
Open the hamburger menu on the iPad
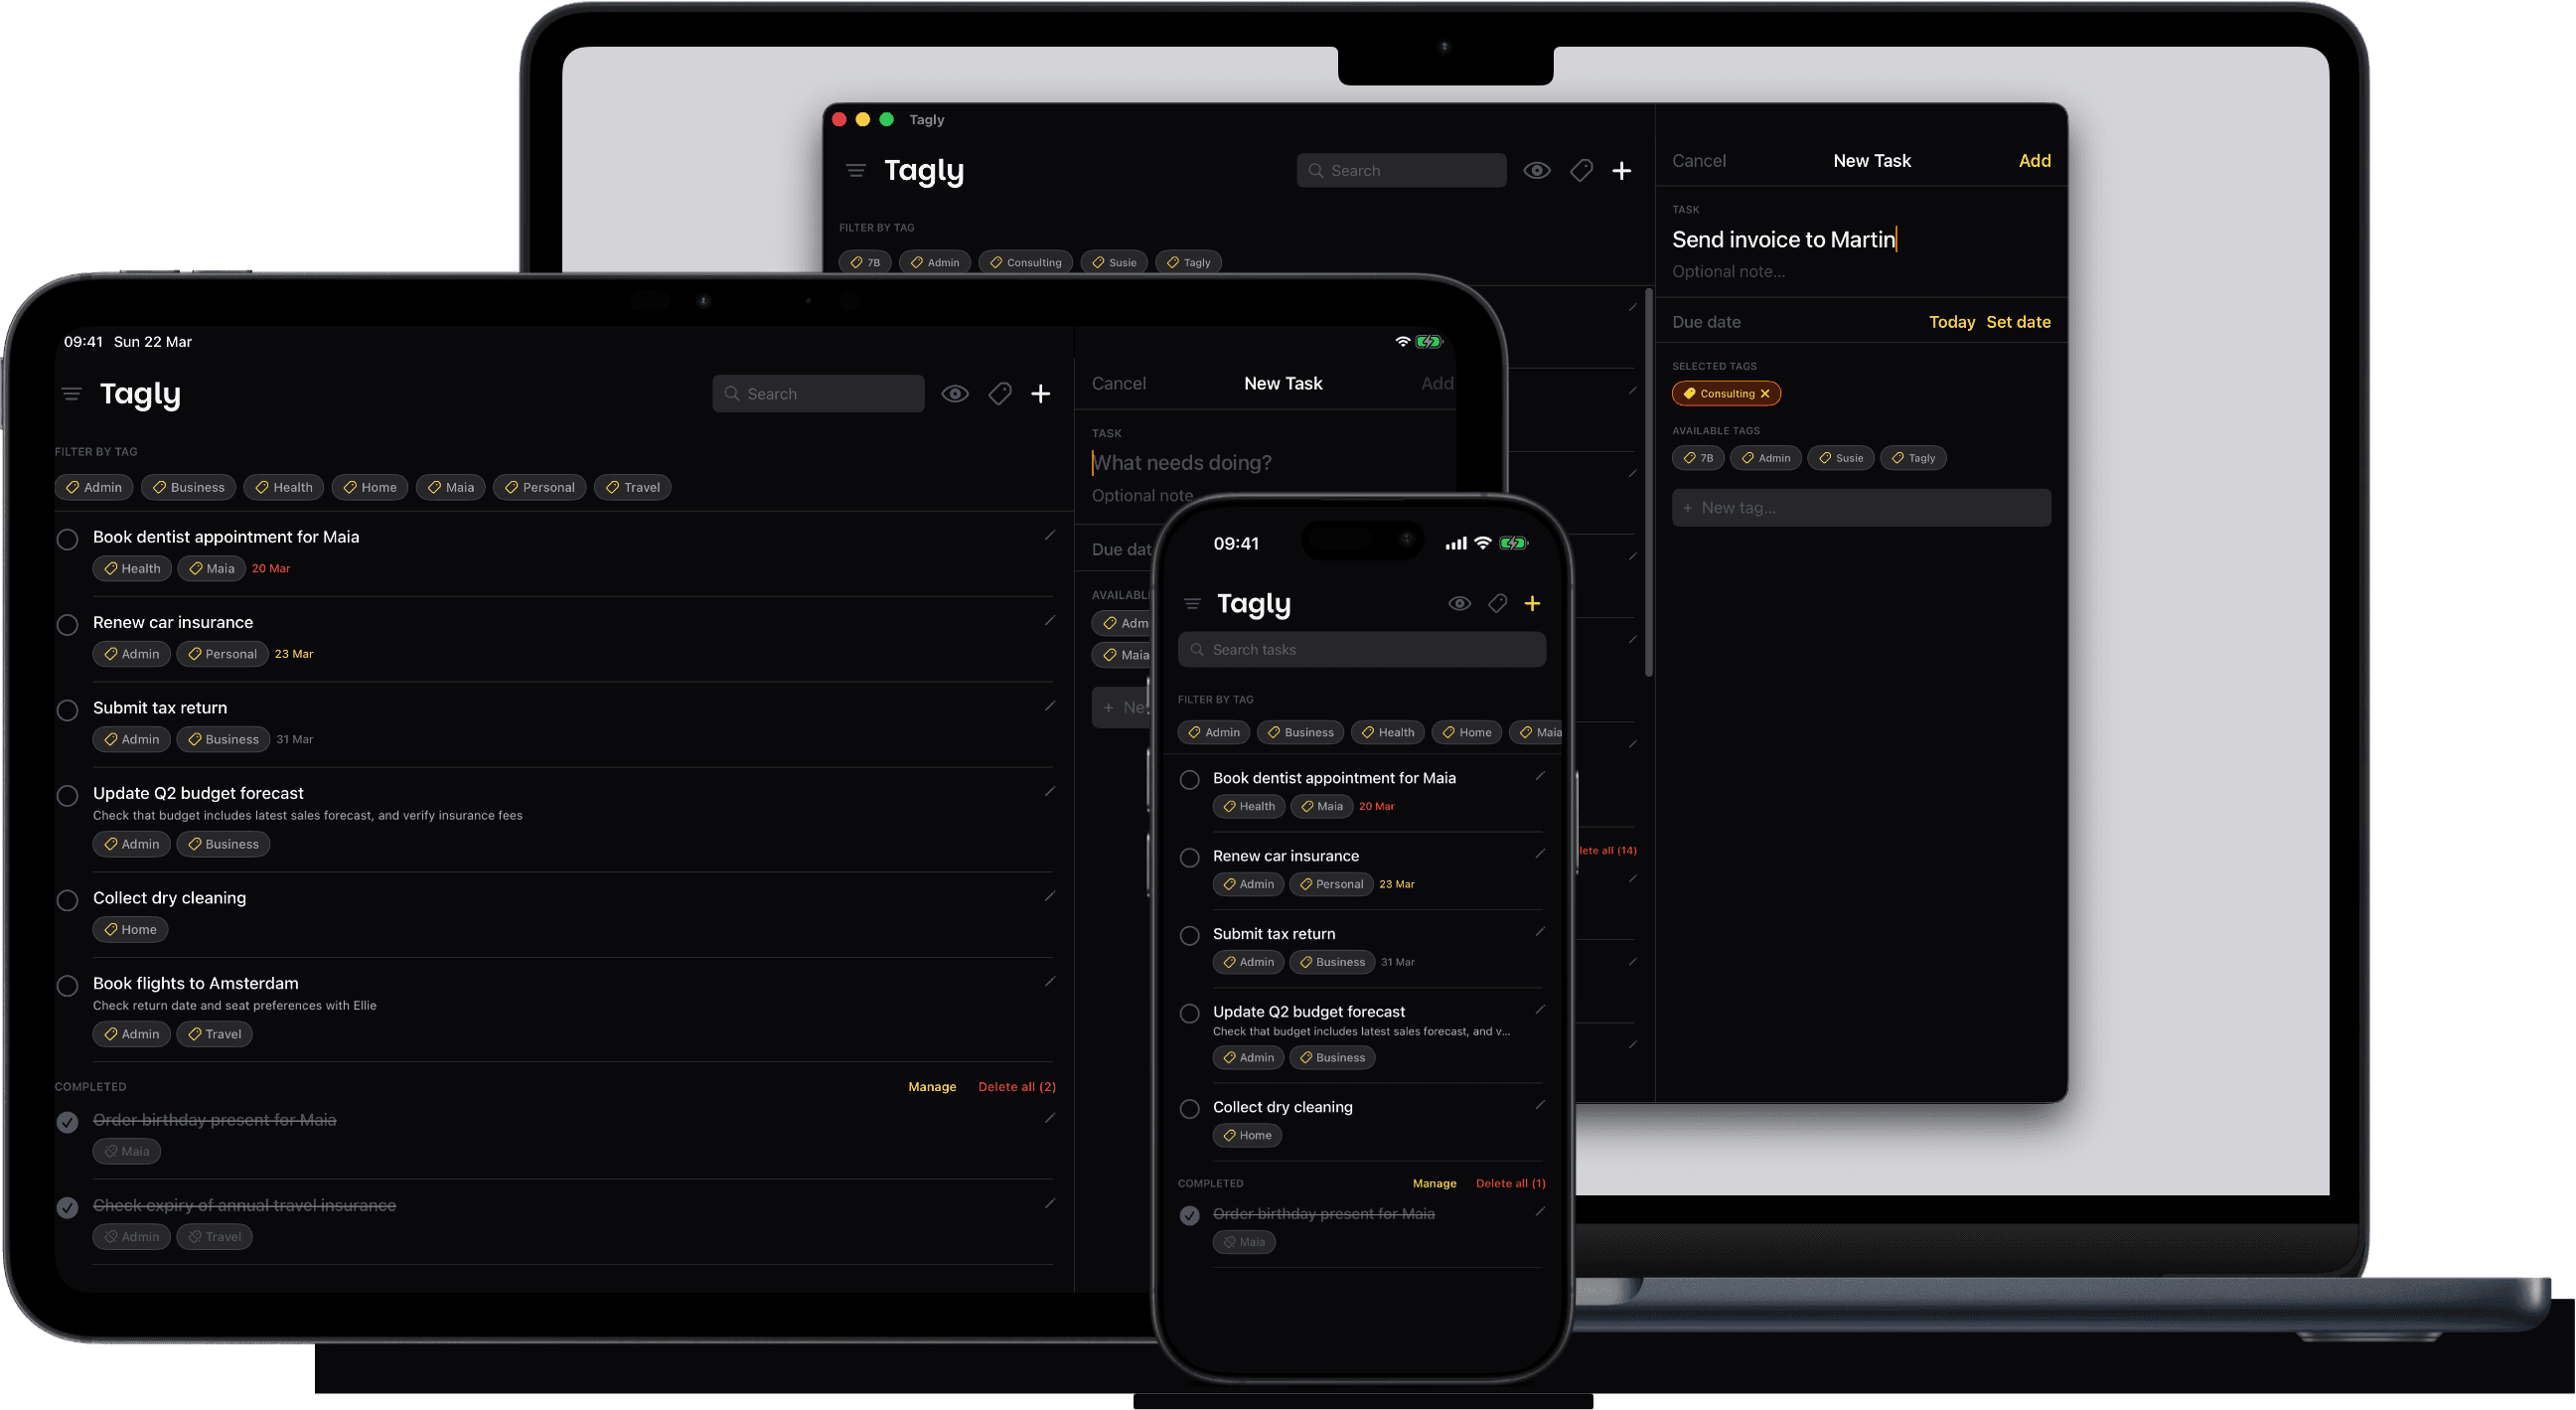point(72,393)
